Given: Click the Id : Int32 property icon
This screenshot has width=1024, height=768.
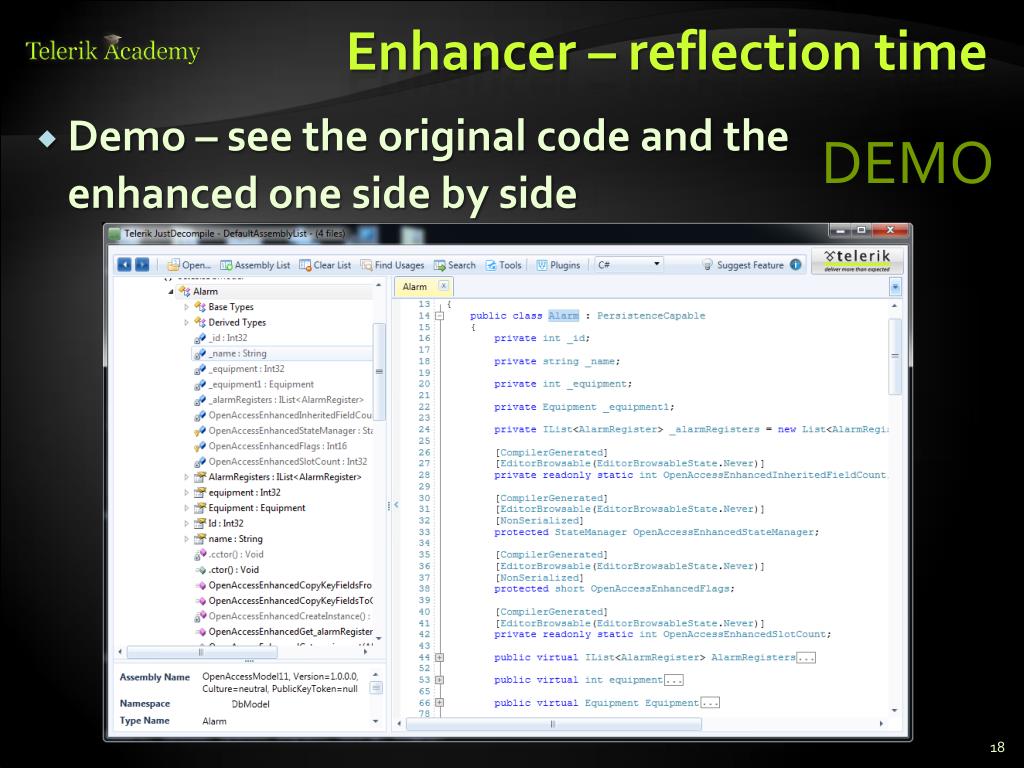Looking at the screenshot, I should [200, 524].
